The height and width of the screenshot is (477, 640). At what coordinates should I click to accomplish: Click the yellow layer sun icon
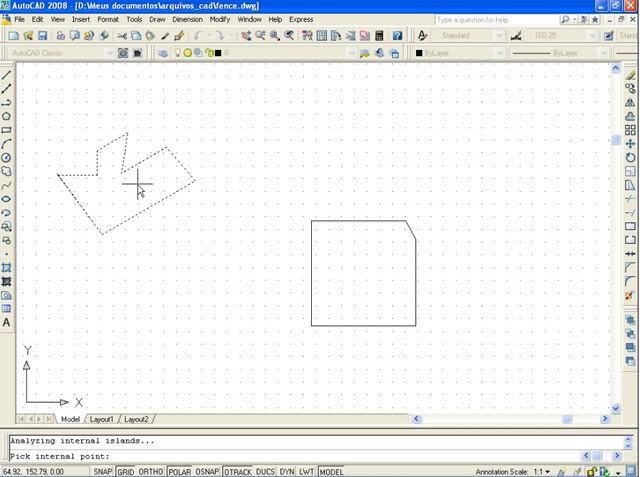pos(187,53)
